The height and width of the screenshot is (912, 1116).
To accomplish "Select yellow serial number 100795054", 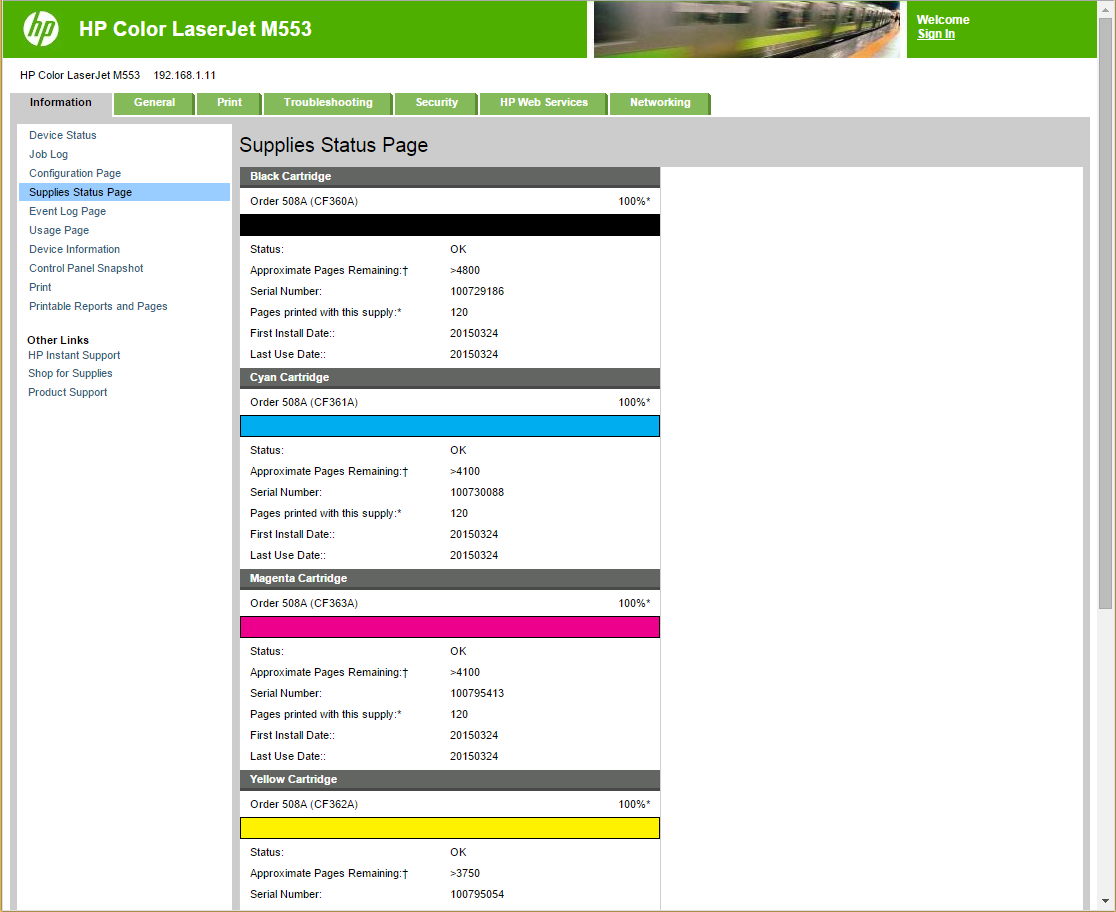I will coord(477,894).
